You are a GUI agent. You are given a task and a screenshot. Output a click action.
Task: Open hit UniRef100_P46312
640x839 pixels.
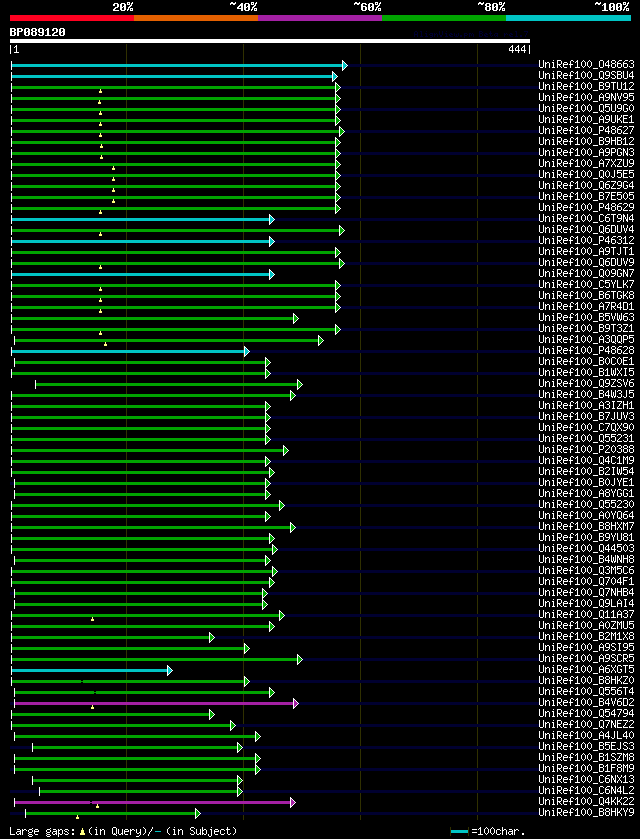586,240
